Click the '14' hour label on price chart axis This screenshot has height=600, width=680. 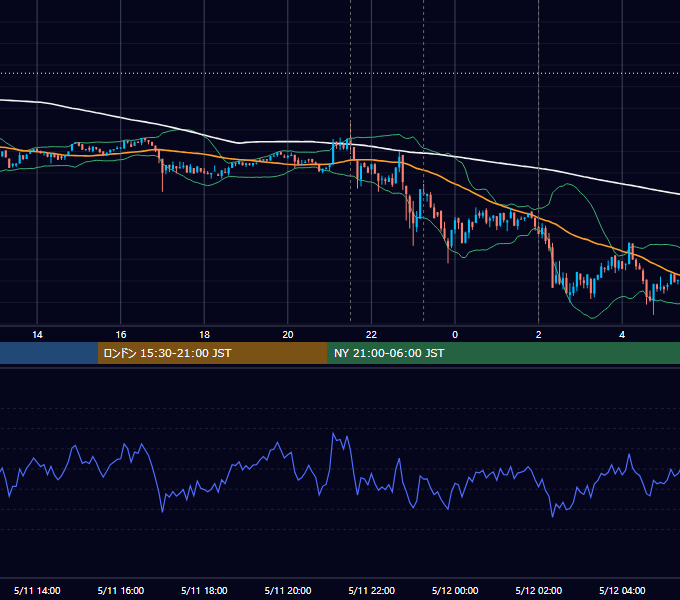click(x=37, y=335)
